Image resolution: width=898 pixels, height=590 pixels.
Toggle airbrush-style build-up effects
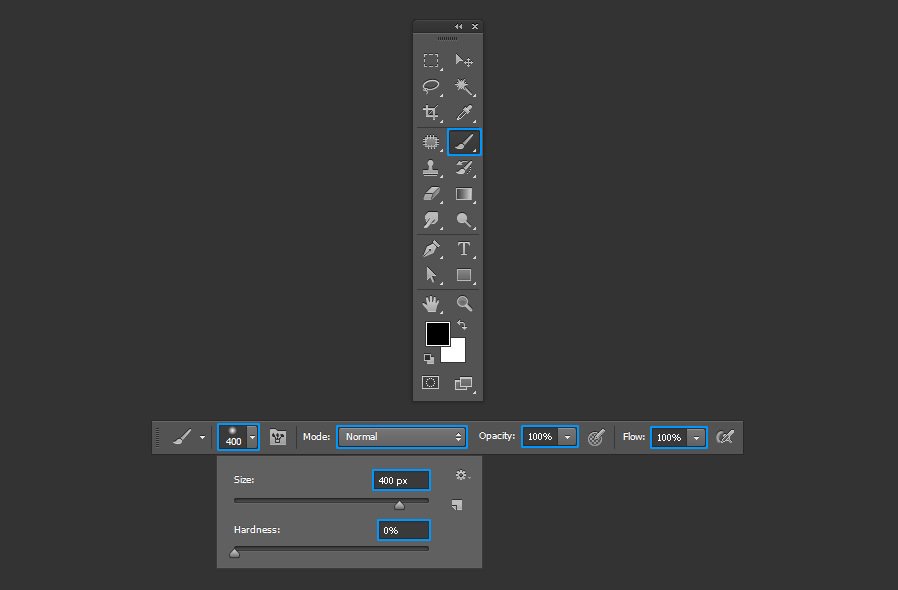725,438
